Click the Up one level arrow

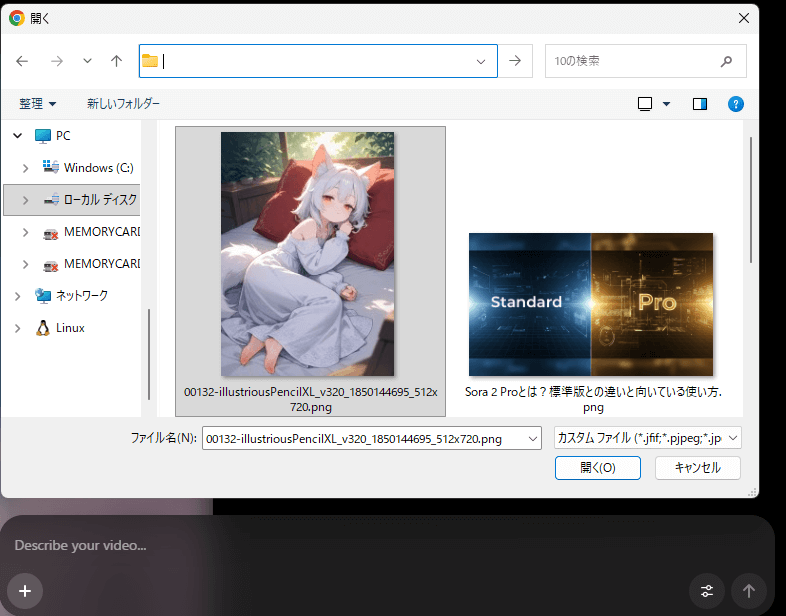(116, 61)
